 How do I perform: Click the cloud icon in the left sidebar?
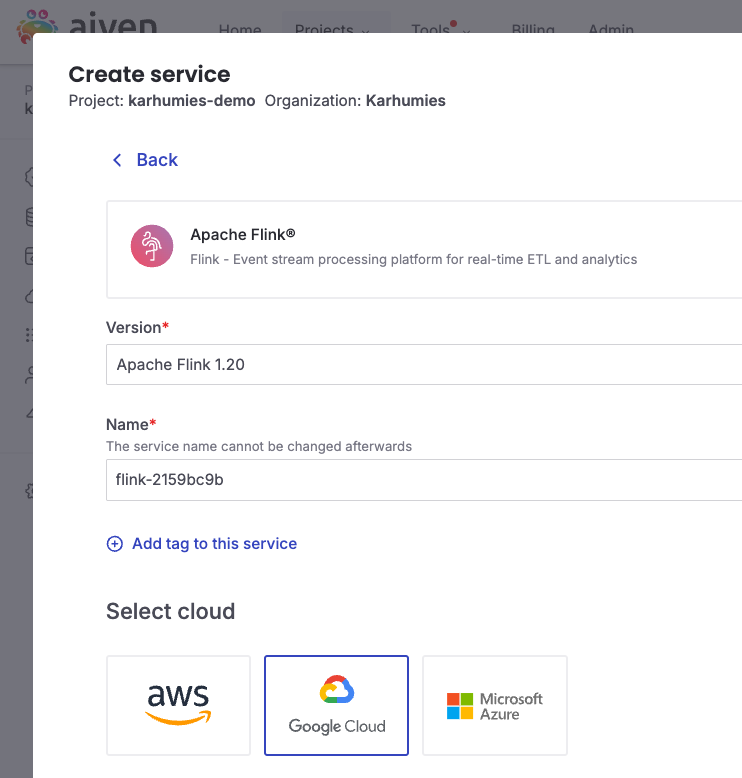(x=29, y=296)
